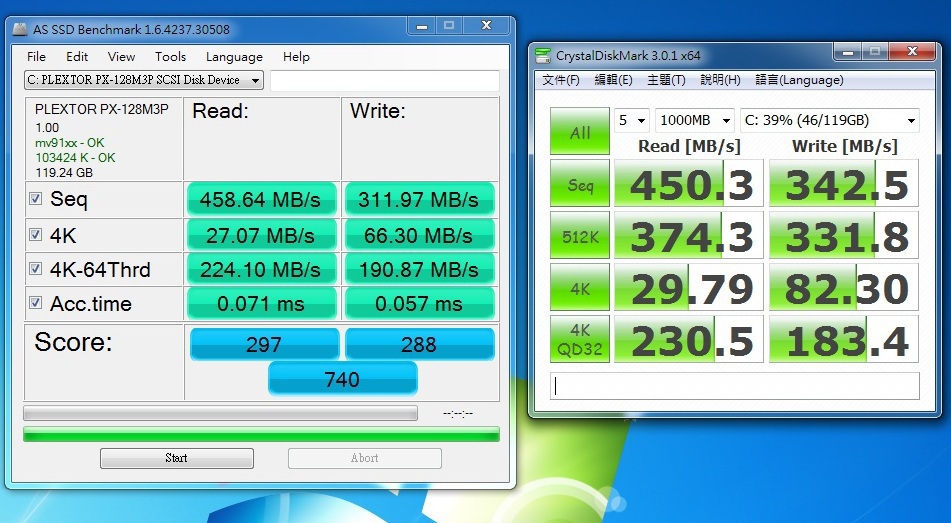Minimize the AS SSD Benchmark window
951x523 pixels.
[422, 26]
